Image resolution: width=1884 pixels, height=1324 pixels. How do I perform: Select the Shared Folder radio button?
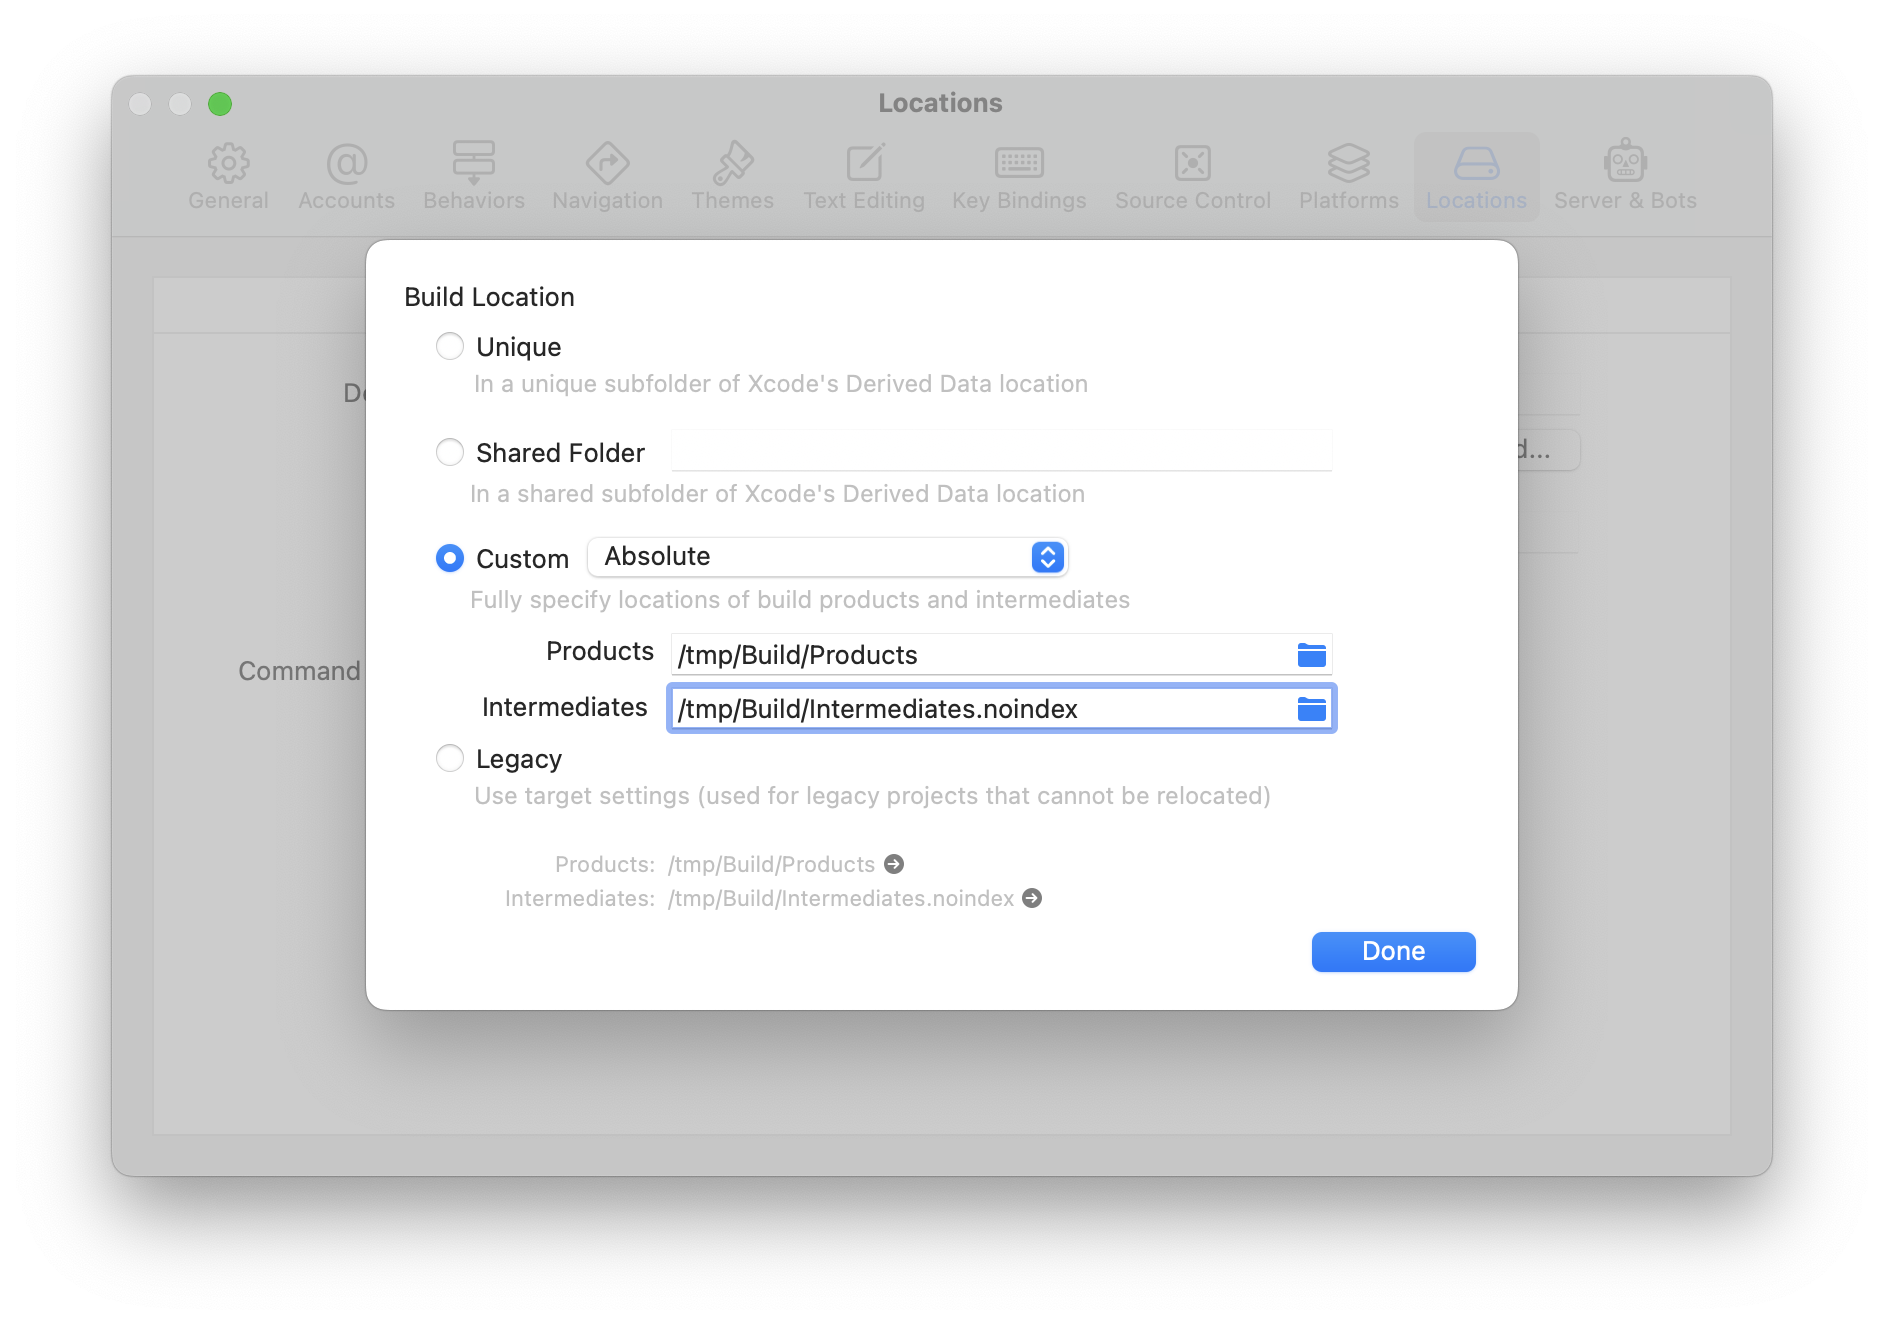tap(450, 452)
